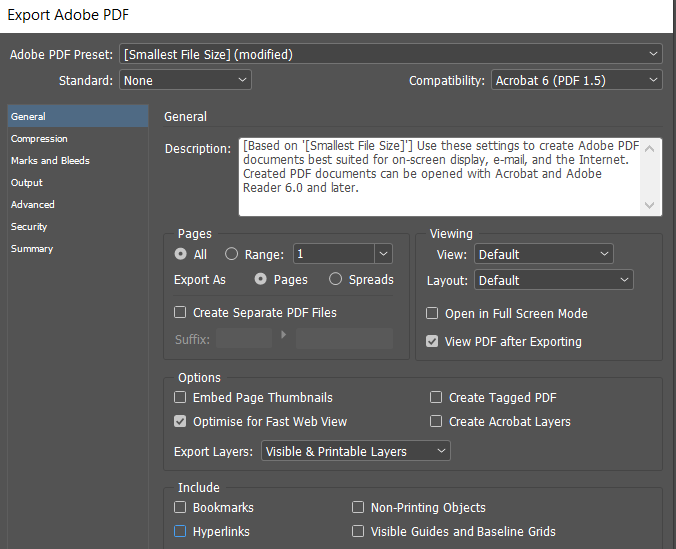This screenshot has height=549, width=676.
Task: Check the Hyperlinks include option
Action: pyautogui.click(x=180, y=531)
